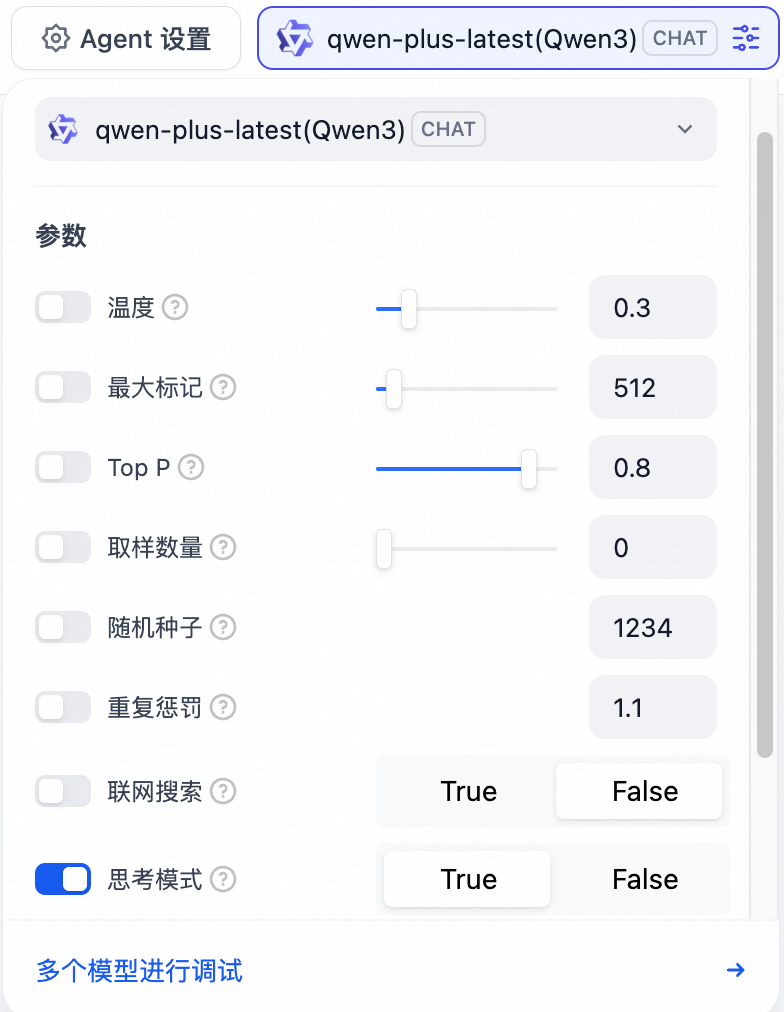Enable the 联网搜索 toggle switch
Viewport: 784px width, 1012px height.
click(63, 792)
